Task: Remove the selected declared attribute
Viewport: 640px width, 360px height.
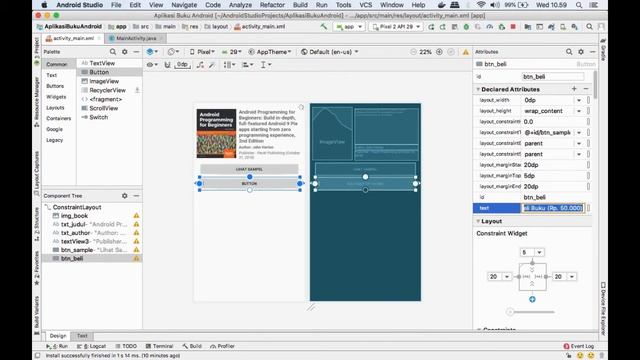Action: pos(586,89)
